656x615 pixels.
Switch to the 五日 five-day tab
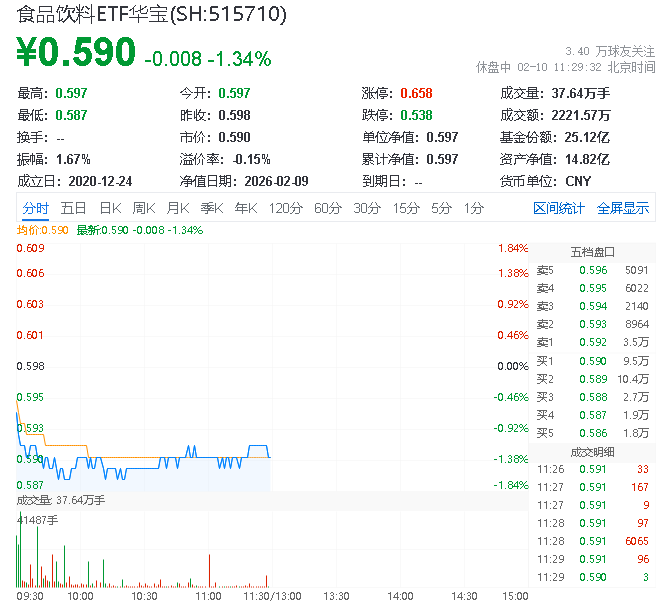73,208
